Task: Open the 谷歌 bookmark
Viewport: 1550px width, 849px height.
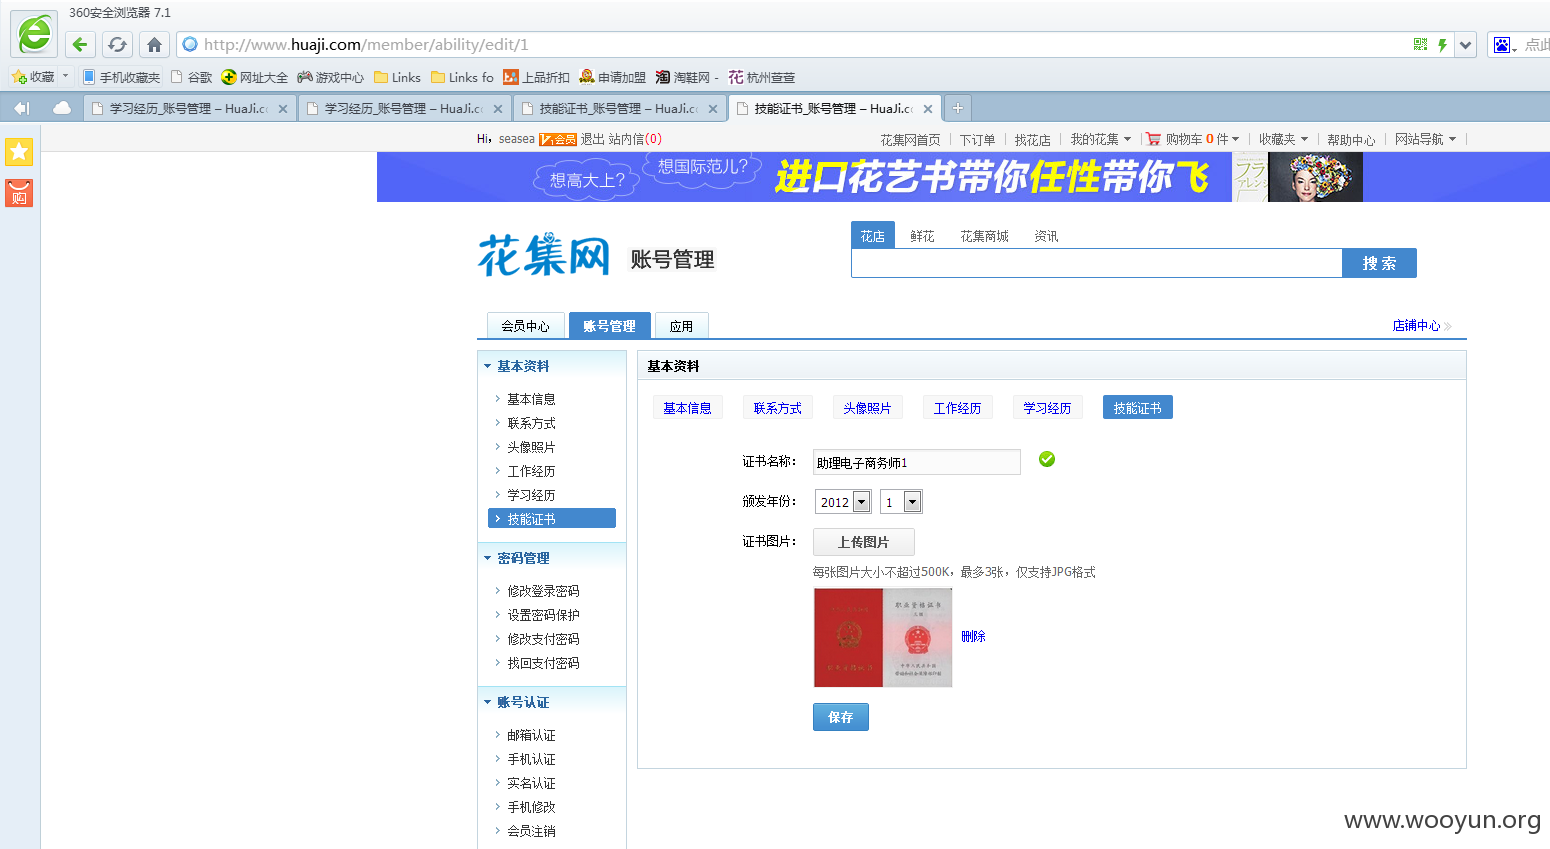Action: 191,77
